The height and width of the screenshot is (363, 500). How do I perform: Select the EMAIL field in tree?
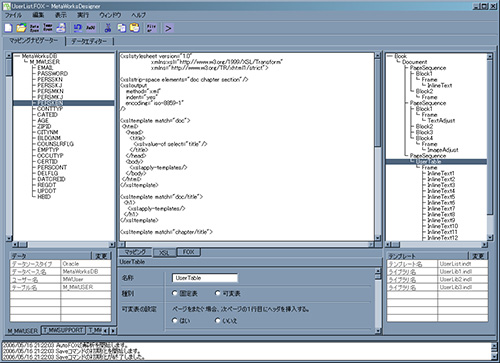tap(45, 68)
